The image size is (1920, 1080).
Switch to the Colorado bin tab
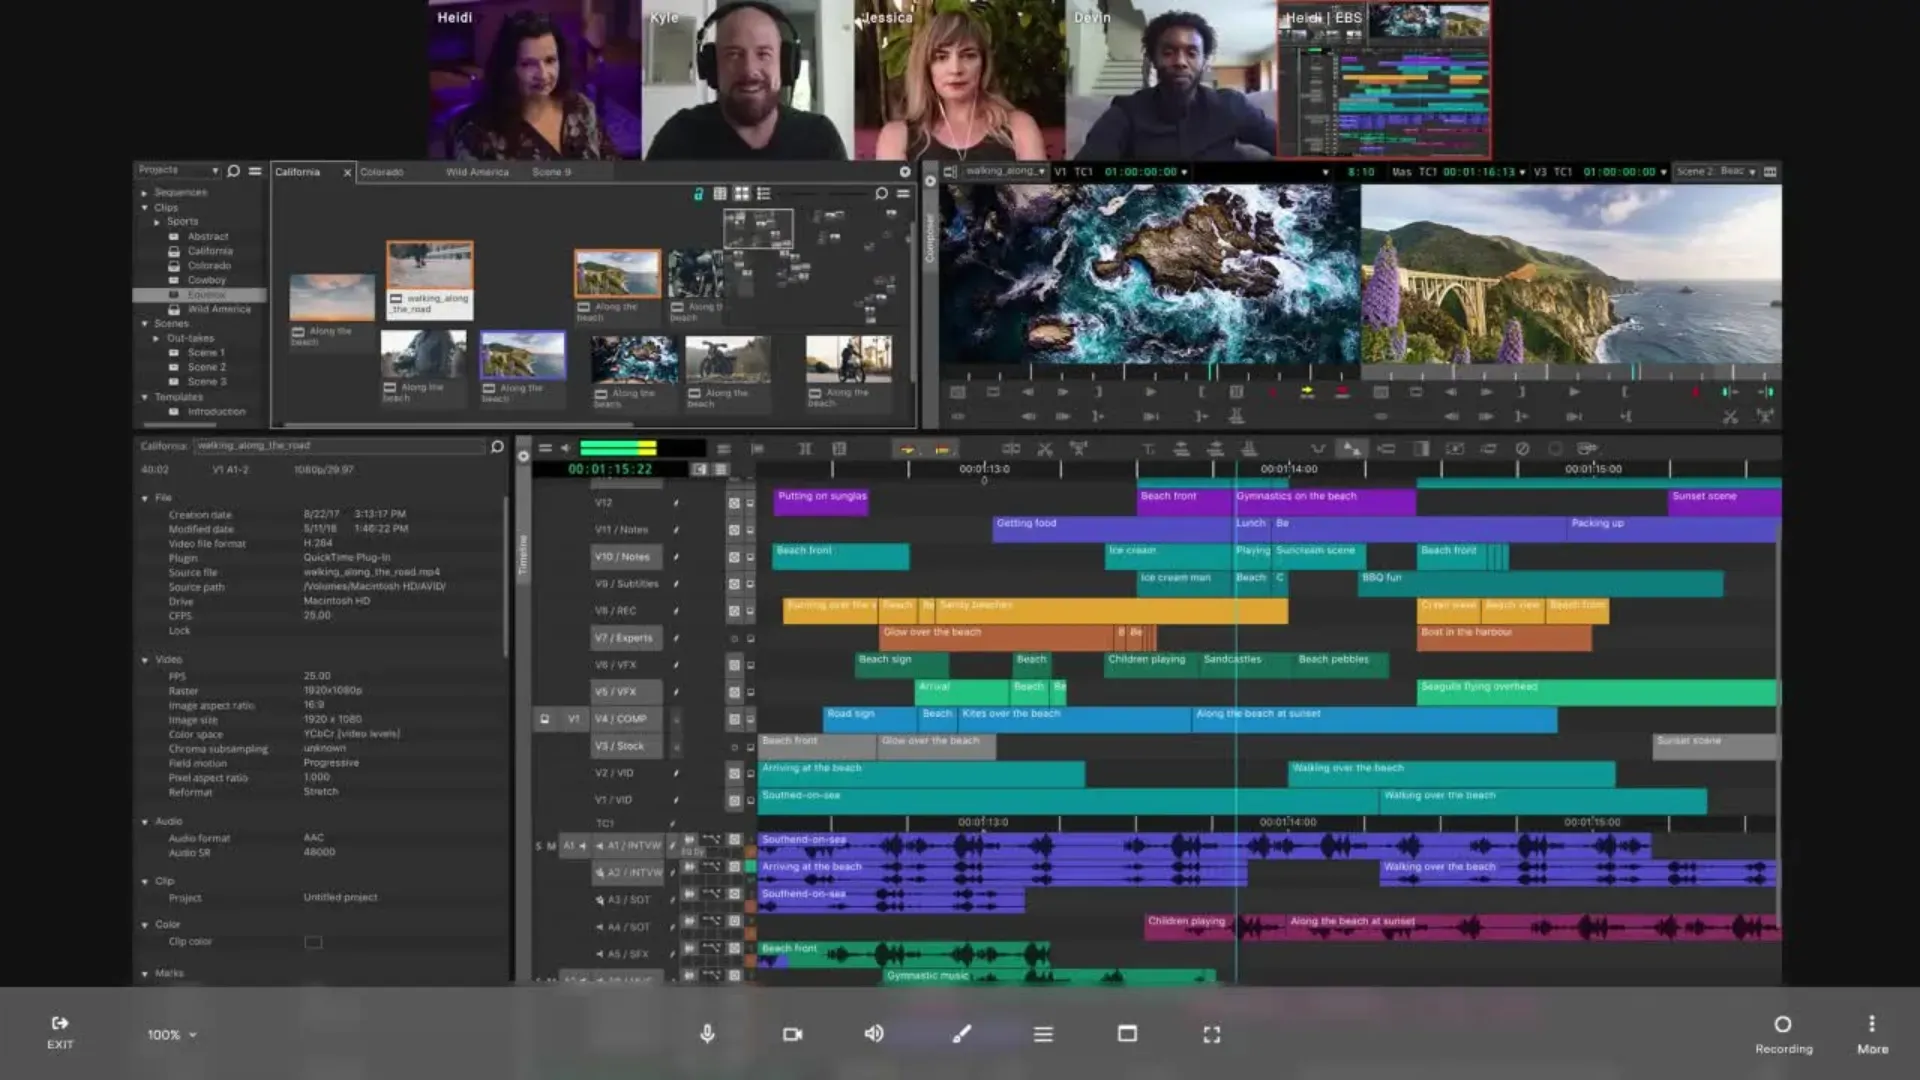coord(382,172)
